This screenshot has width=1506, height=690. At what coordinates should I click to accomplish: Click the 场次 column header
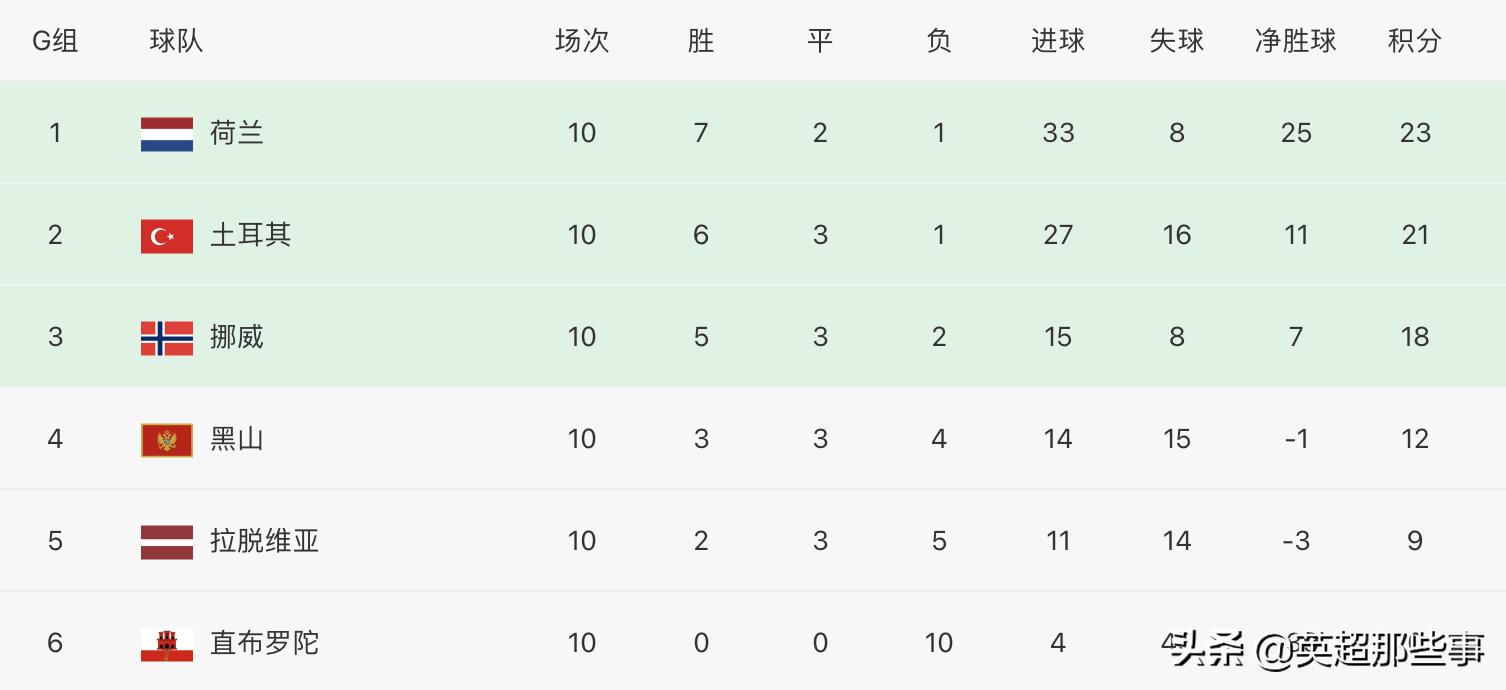coord(582,41)
